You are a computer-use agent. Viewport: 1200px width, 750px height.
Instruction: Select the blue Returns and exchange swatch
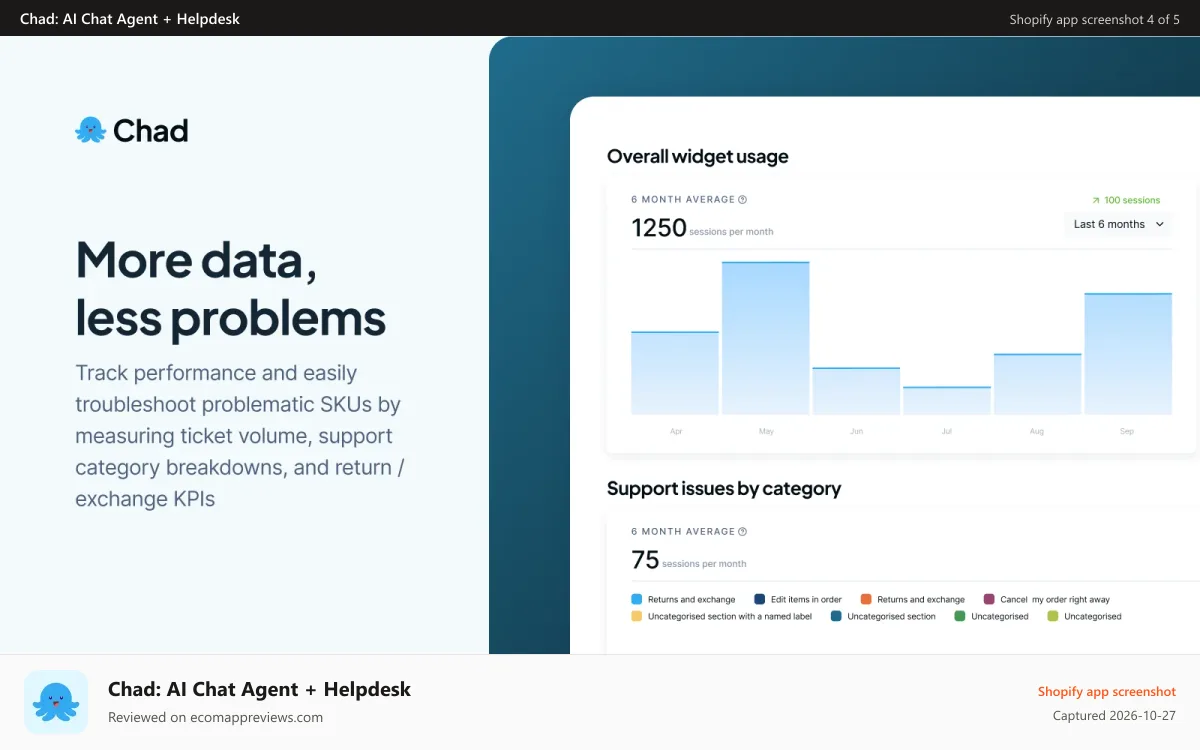tap(637, 599)
